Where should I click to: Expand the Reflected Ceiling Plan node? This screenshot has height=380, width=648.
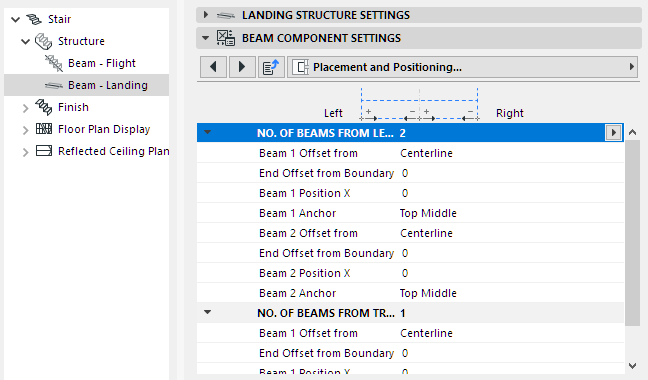click(26, 152)
